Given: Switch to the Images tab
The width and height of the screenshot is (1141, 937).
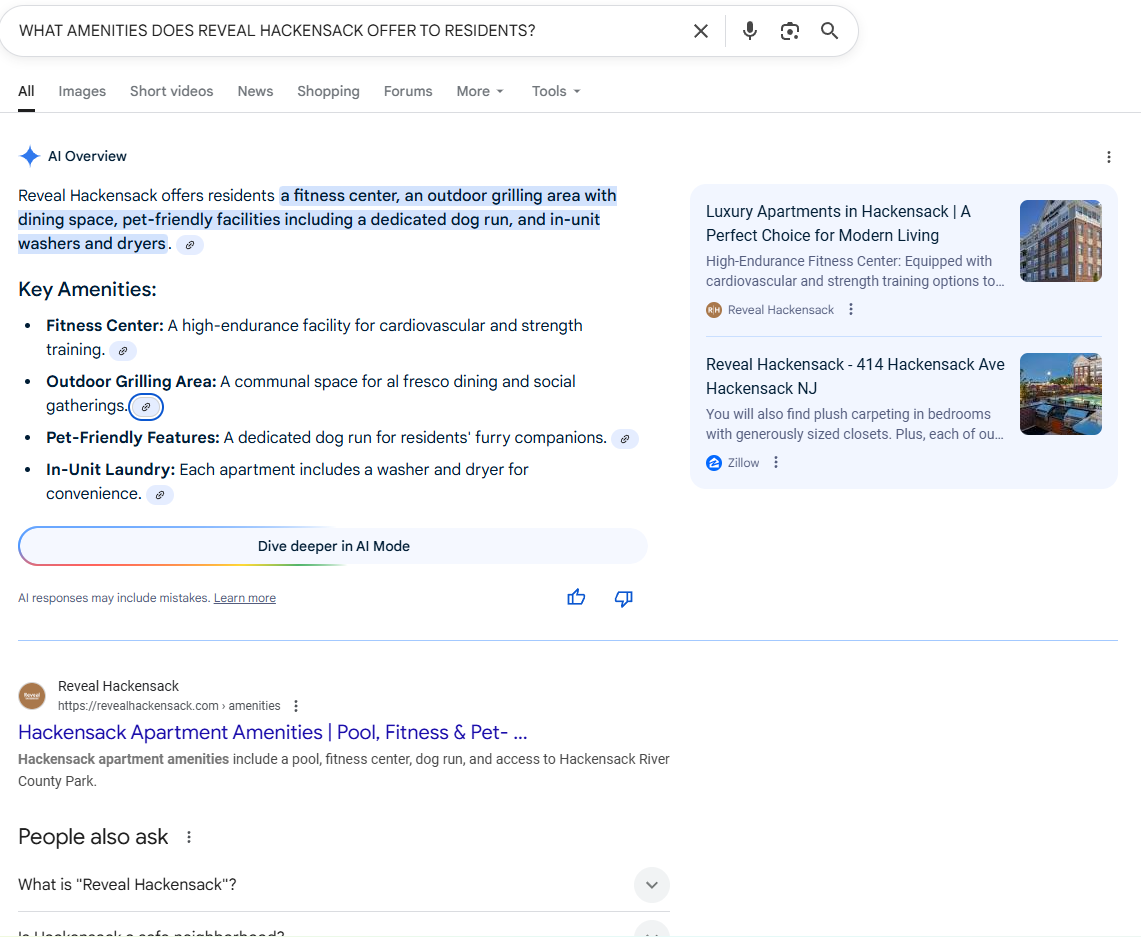Looking at the screenshot, I should coord(82,91).
